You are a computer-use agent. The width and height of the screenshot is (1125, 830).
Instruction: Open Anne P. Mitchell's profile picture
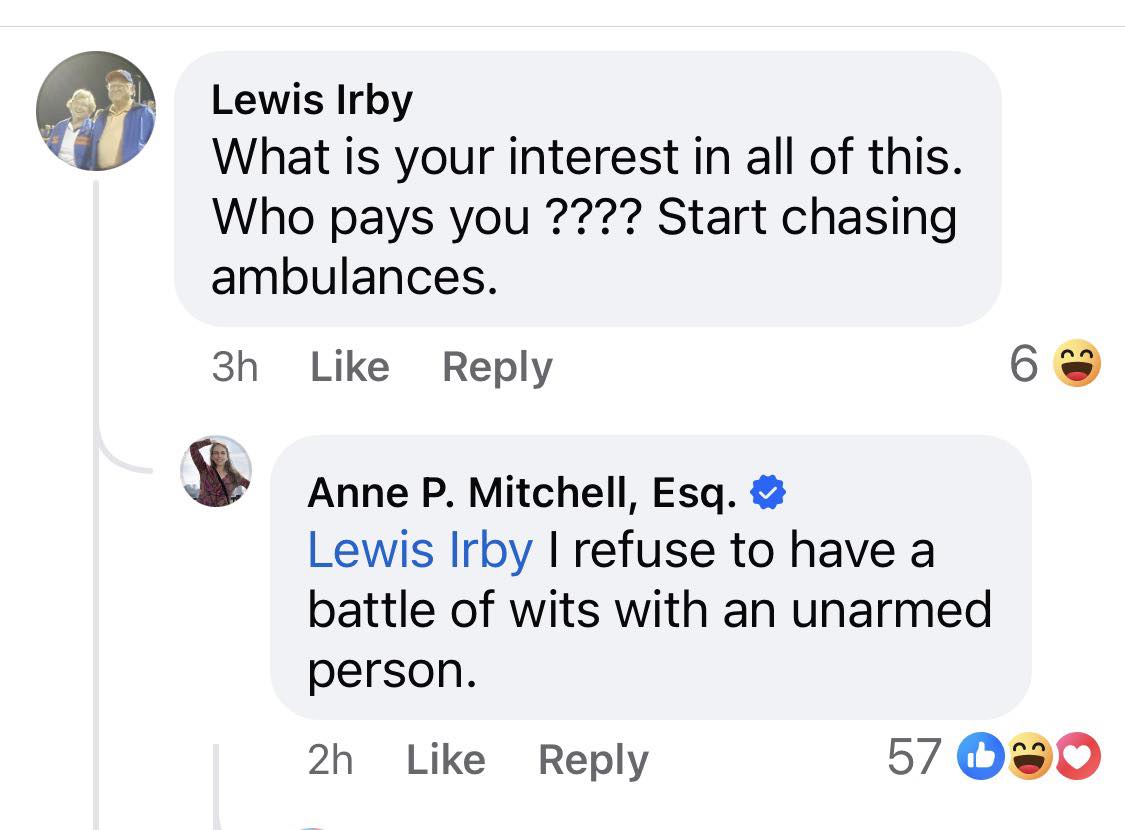pyautogui.click(x=215, y=471)
